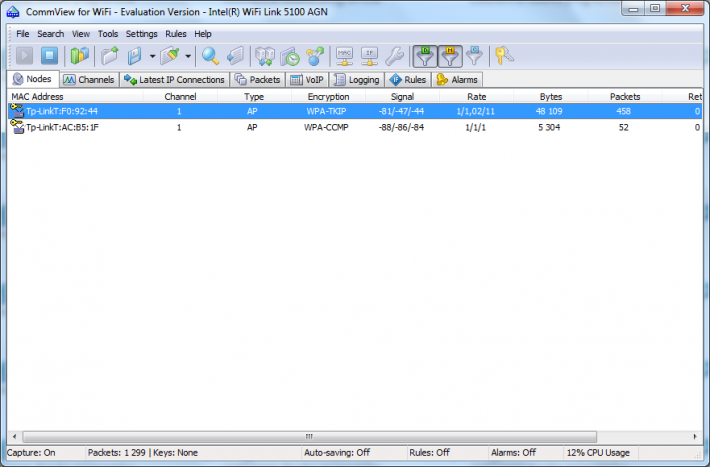Image resolution: width=710 pixels, height=467 pixels.
Task: Toggle the yellow management packets filter funnel
Action: pyautogui.click(x=450, y=56)
